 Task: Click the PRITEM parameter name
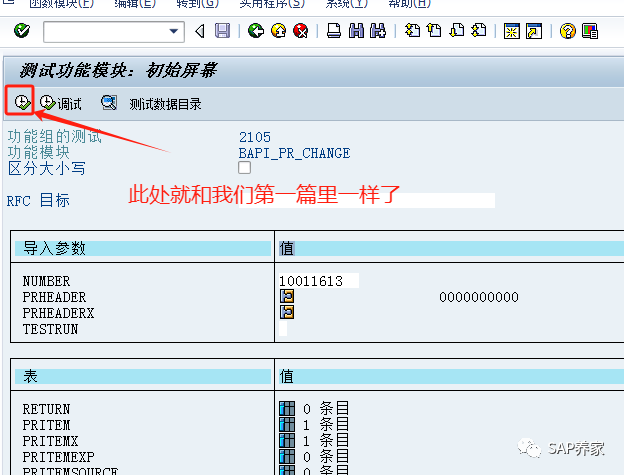point(46,425)
